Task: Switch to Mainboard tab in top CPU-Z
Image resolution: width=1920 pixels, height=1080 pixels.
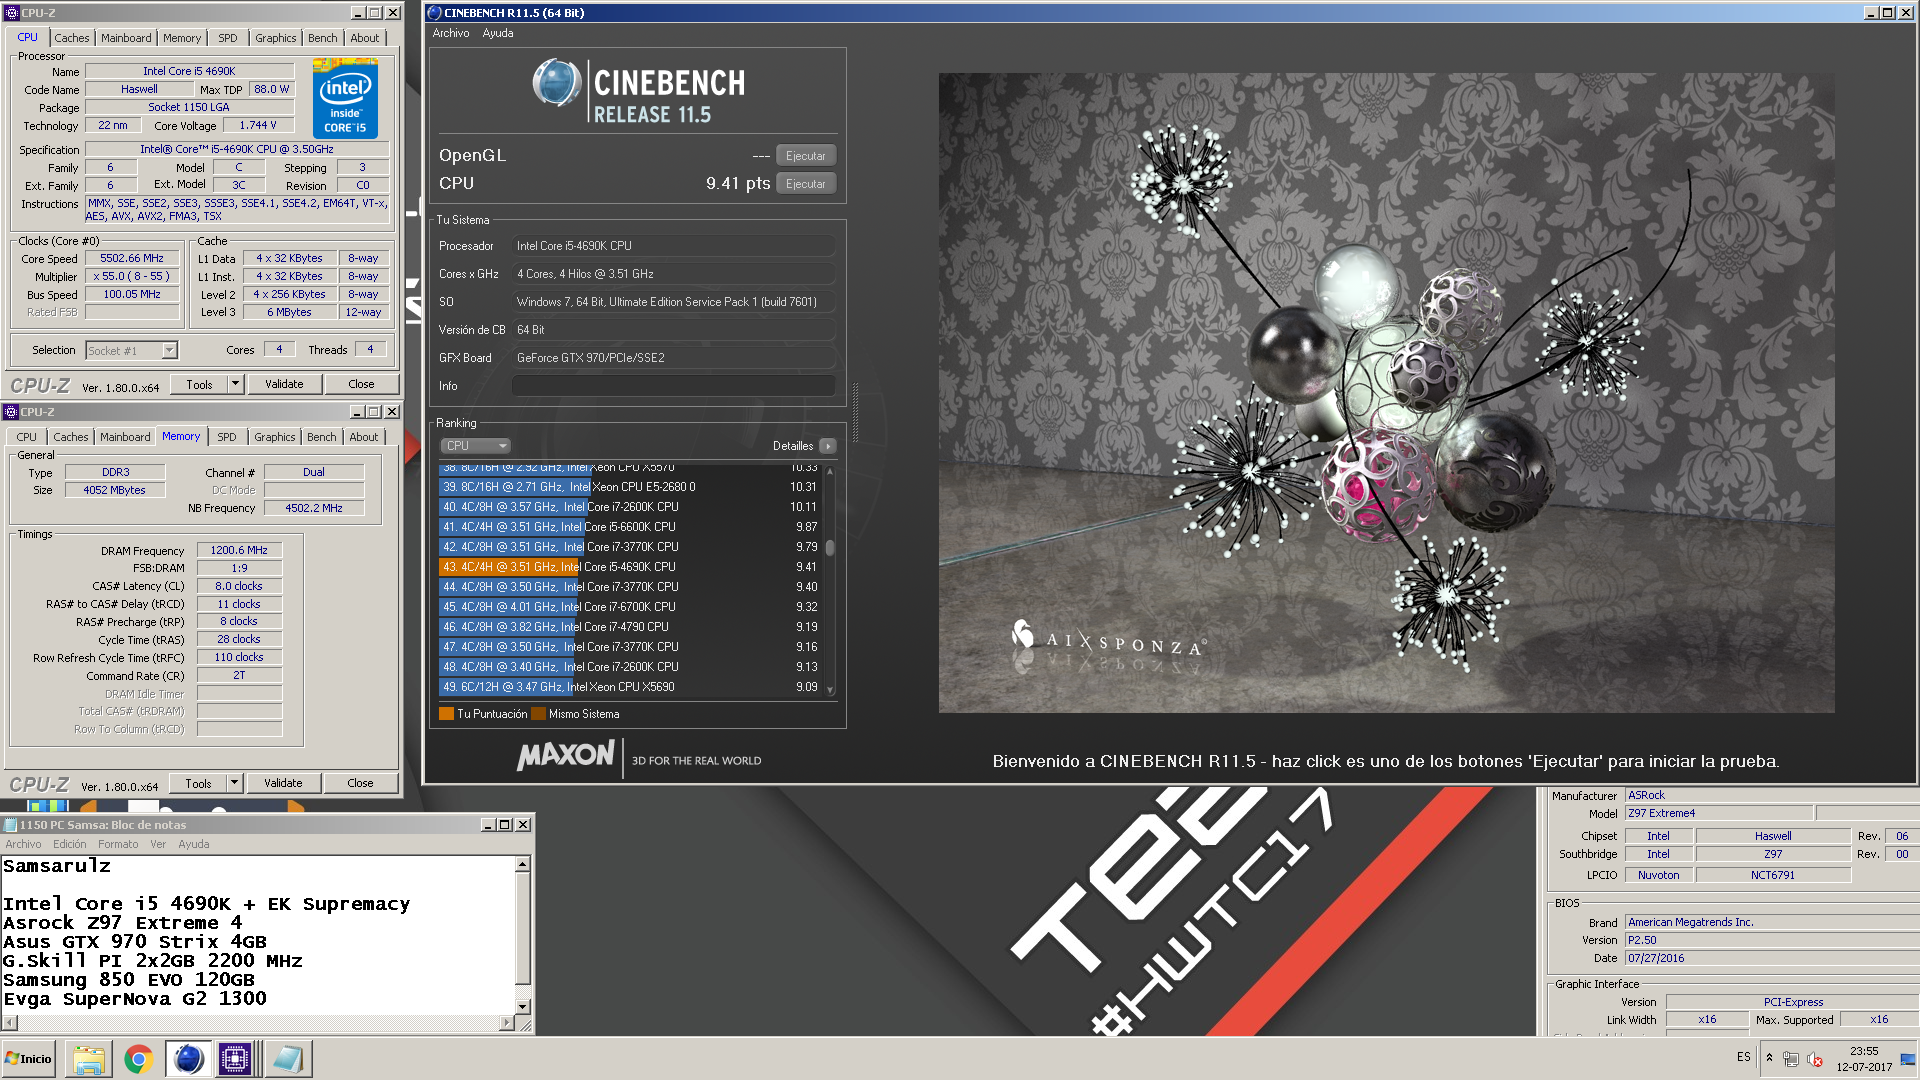Action: 126,38
